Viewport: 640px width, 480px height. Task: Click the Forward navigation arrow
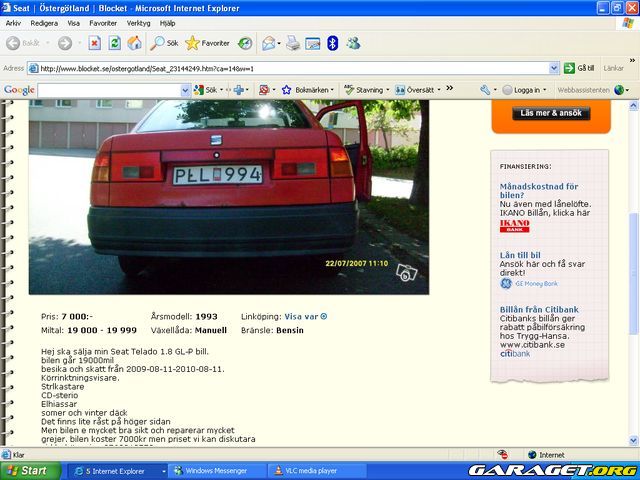pos(65,43)
